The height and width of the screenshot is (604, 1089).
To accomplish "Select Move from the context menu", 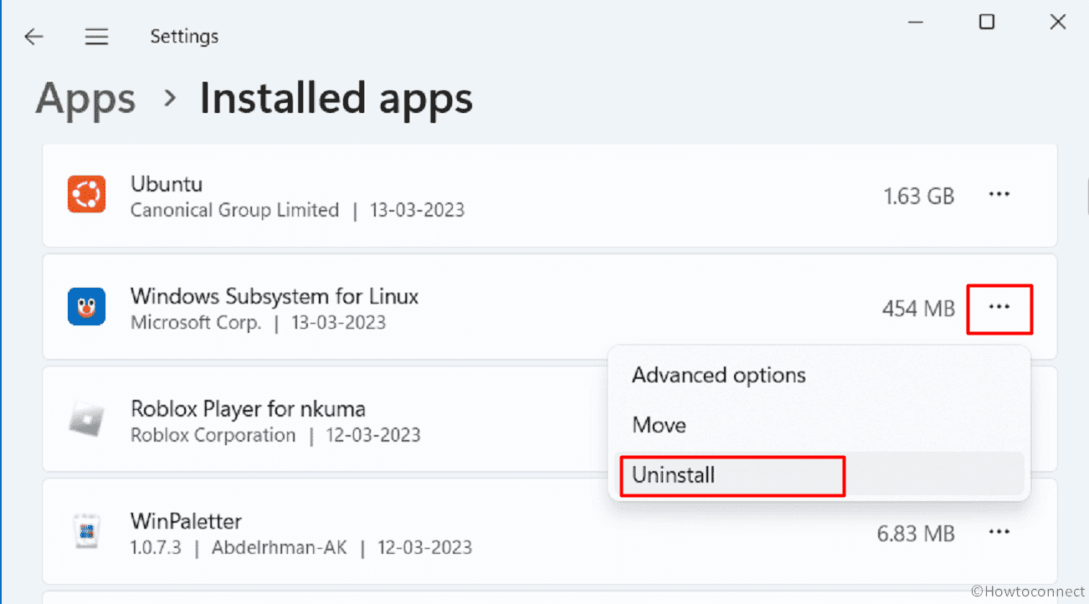I will [659, 425].
